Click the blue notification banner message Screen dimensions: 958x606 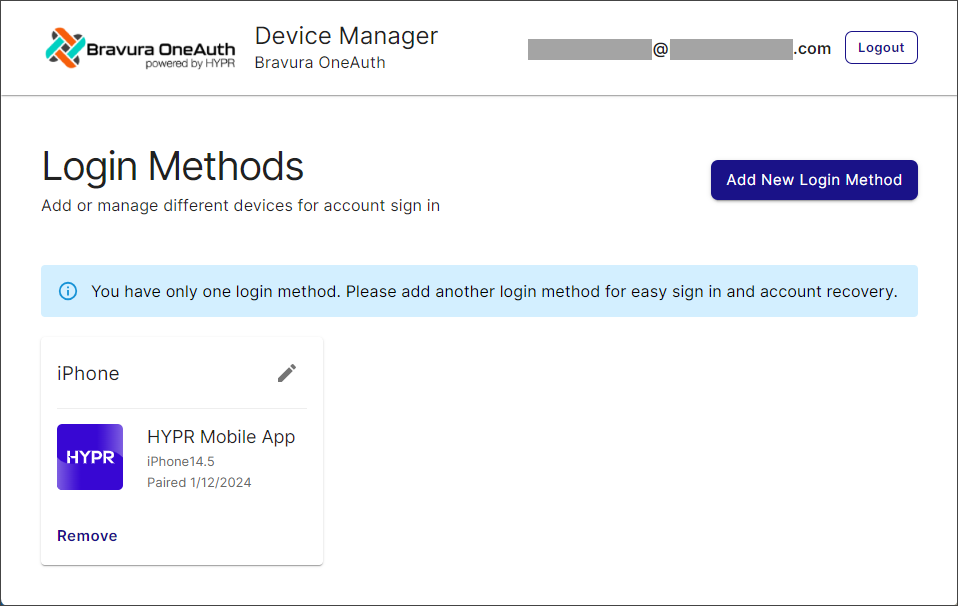click(479, 291)
